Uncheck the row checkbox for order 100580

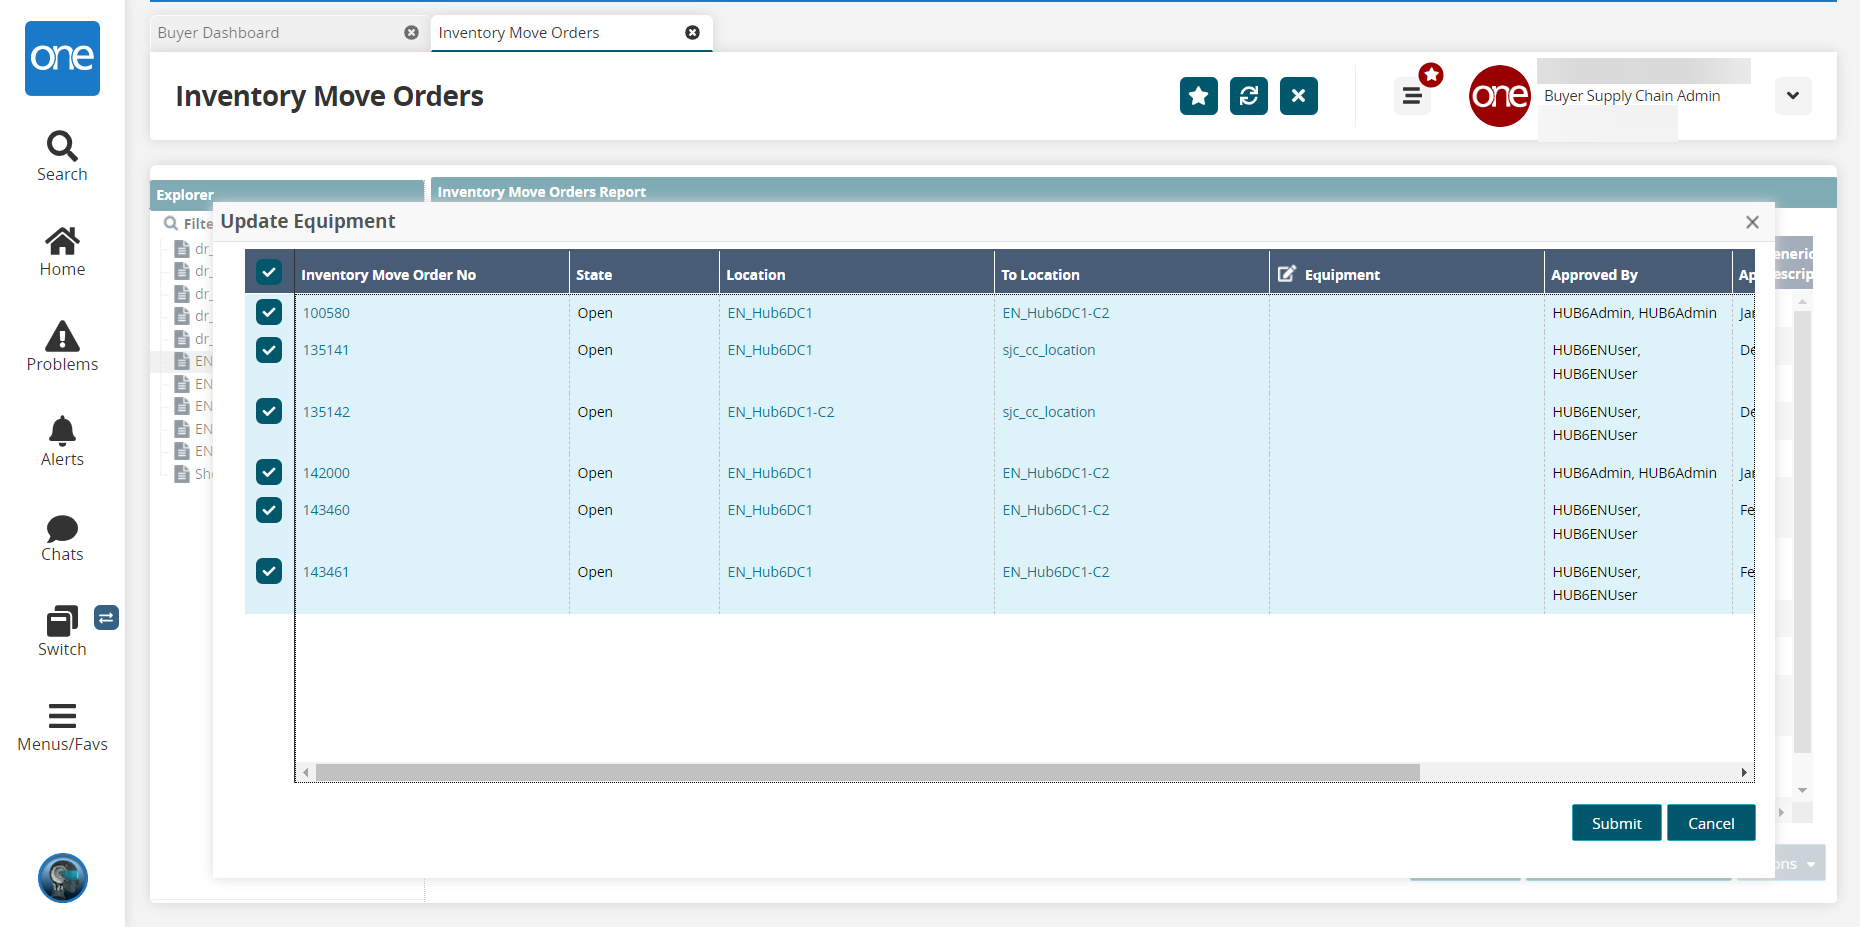(269, 312)
